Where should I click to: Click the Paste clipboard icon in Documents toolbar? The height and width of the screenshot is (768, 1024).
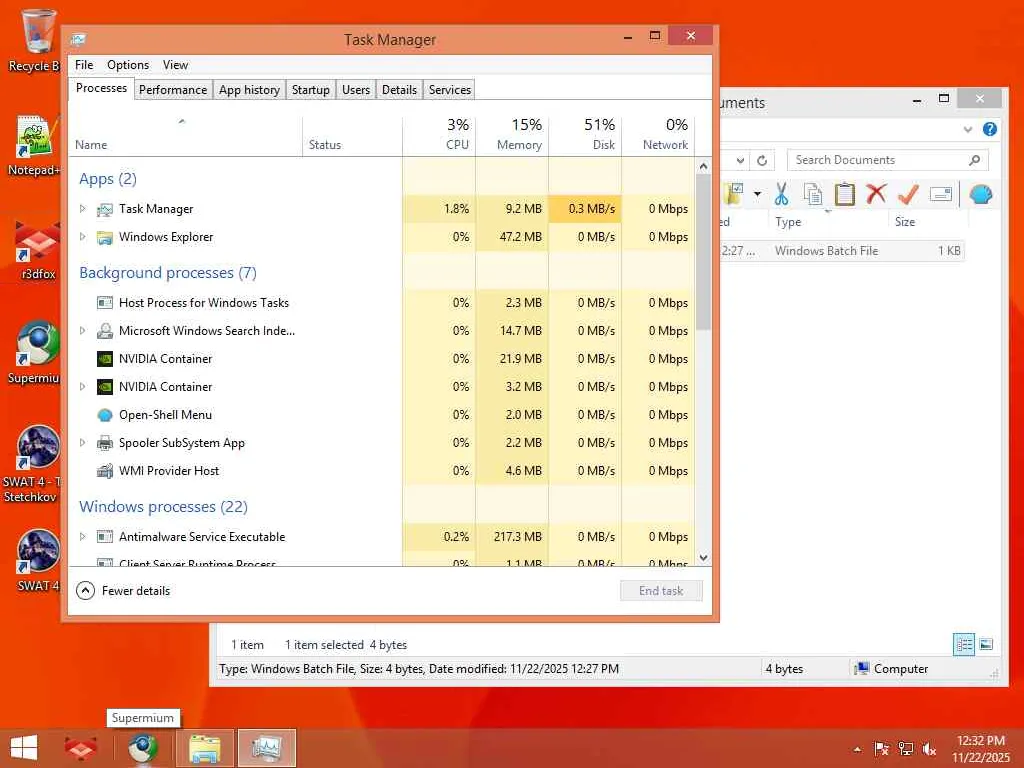tap(844, 194)
